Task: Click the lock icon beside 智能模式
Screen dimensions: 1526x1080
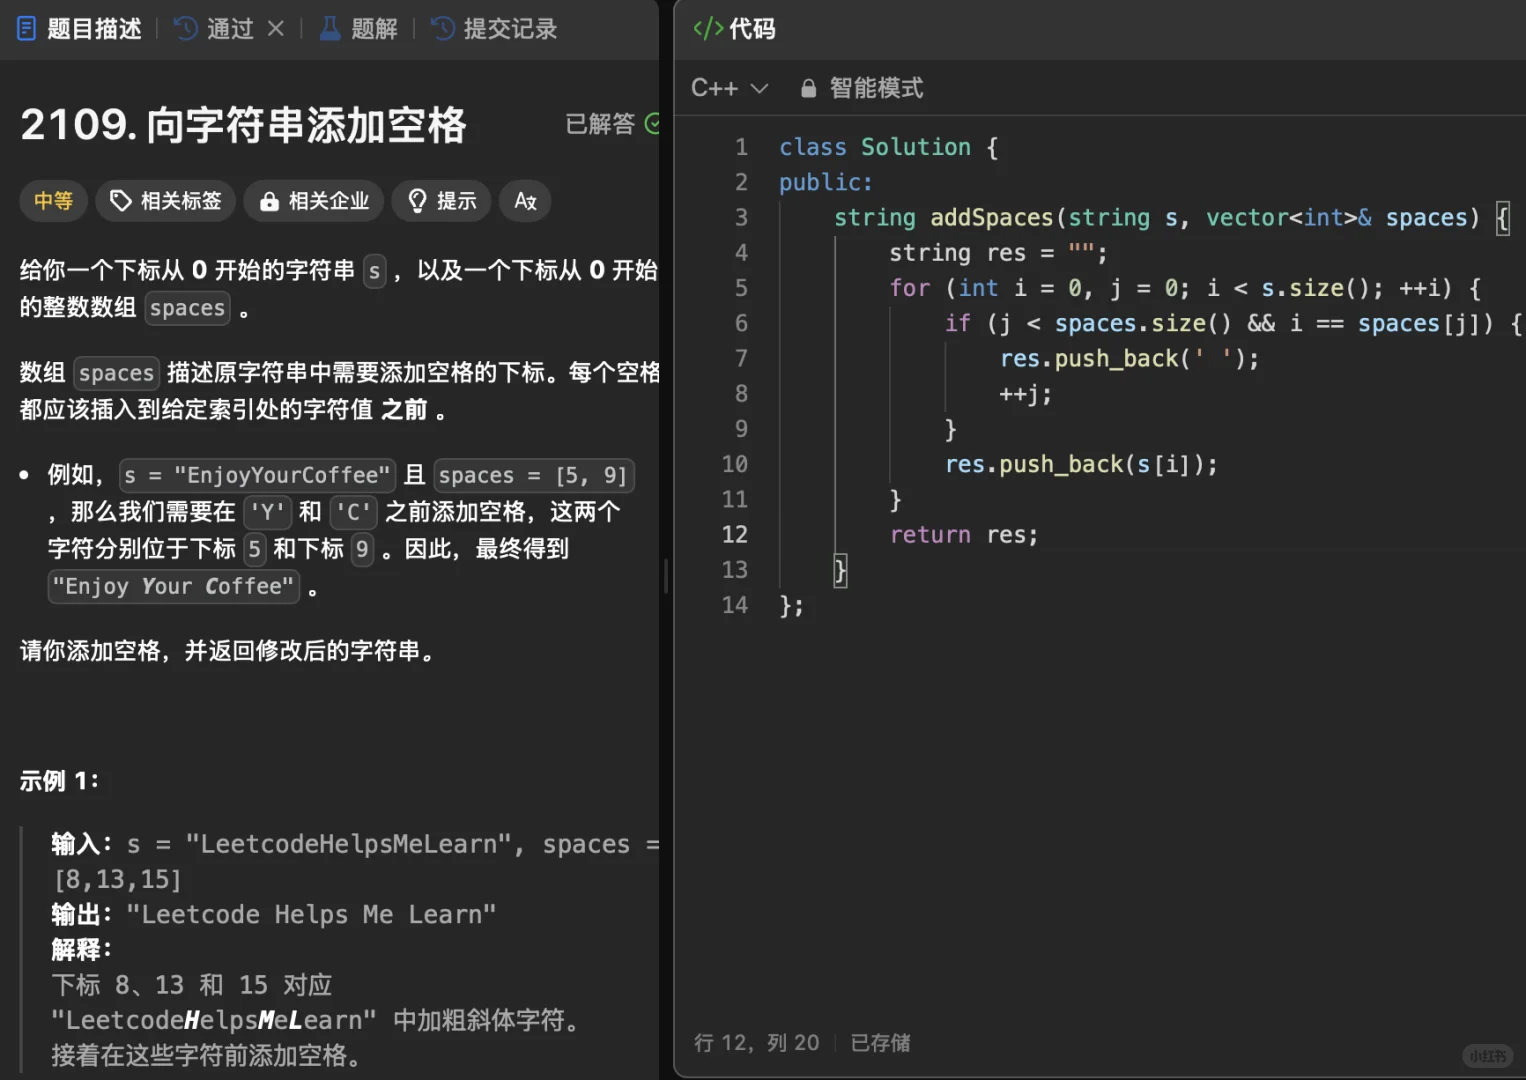Action: [808, 89]
